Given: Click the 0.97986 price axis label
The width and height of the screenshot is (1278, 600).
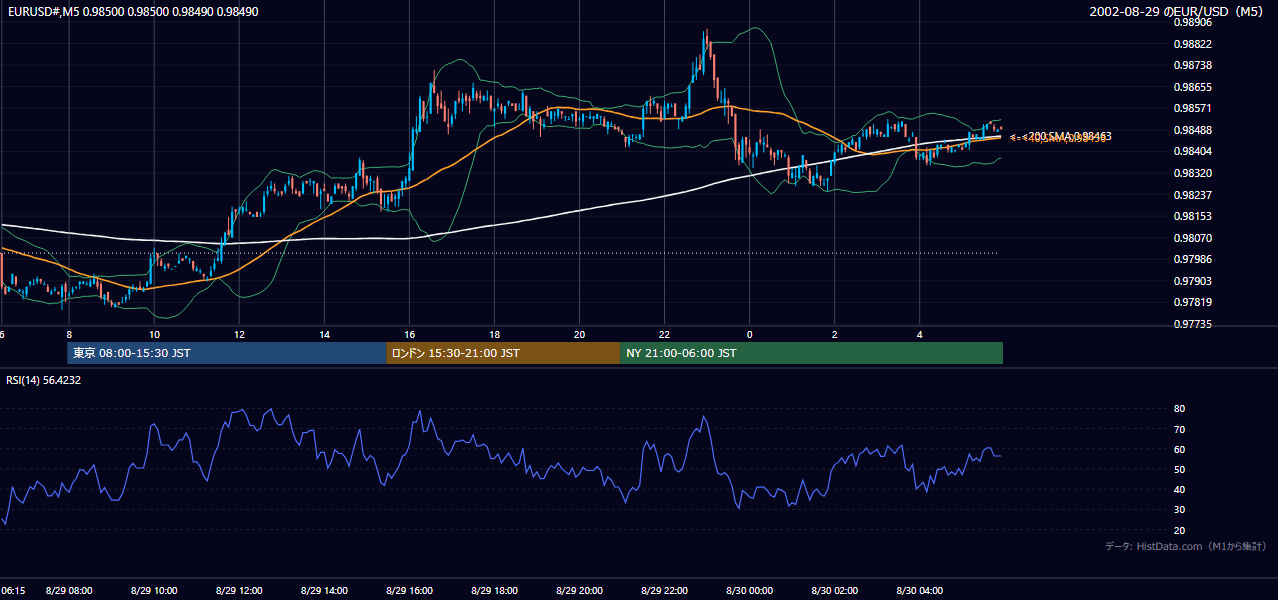Looking at the screenshot, I should tap(1192, 259).
